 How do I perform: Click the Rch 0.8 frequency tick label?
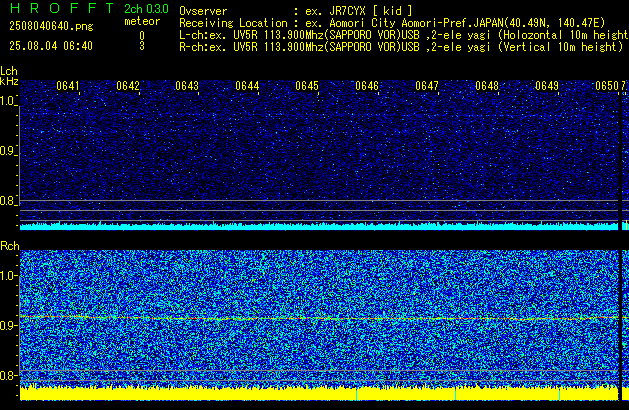(8, 375)
